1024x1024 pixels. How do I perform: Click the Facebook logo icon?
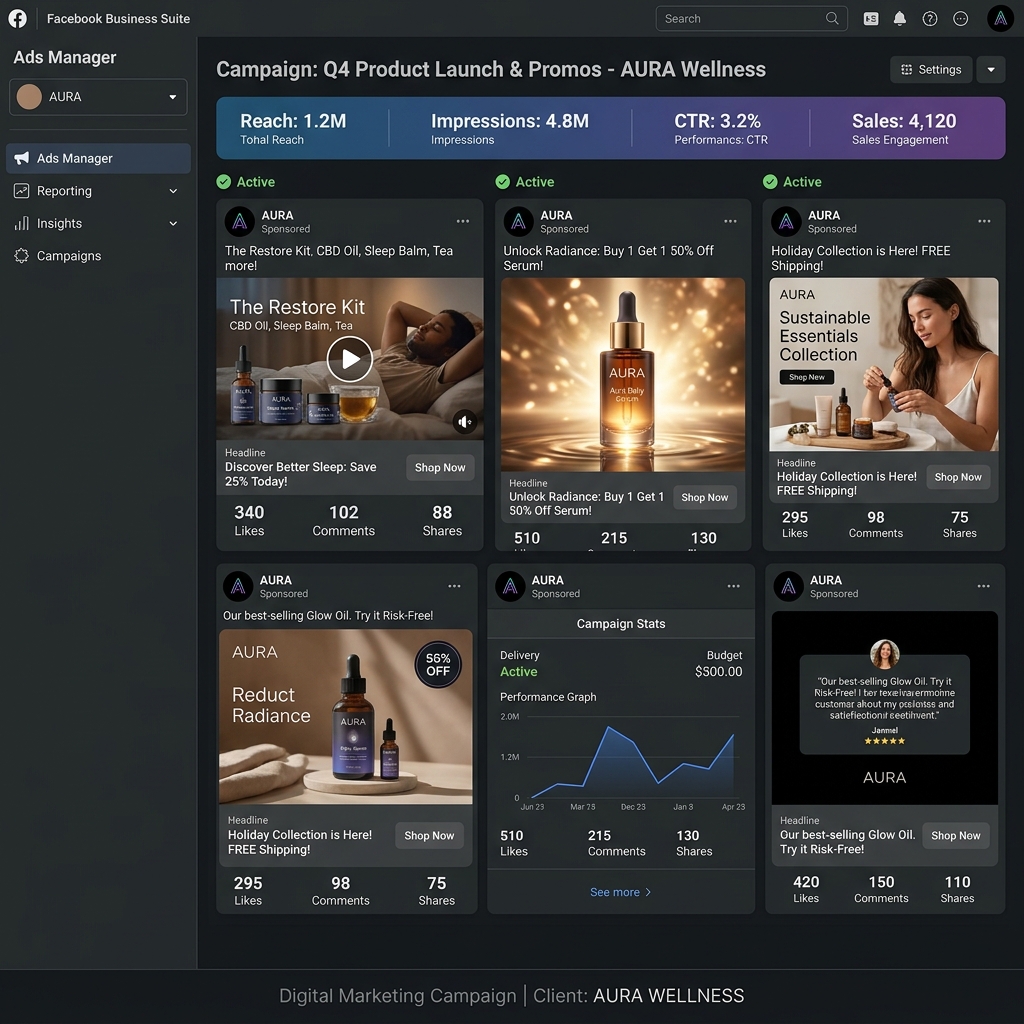(18, 18)
